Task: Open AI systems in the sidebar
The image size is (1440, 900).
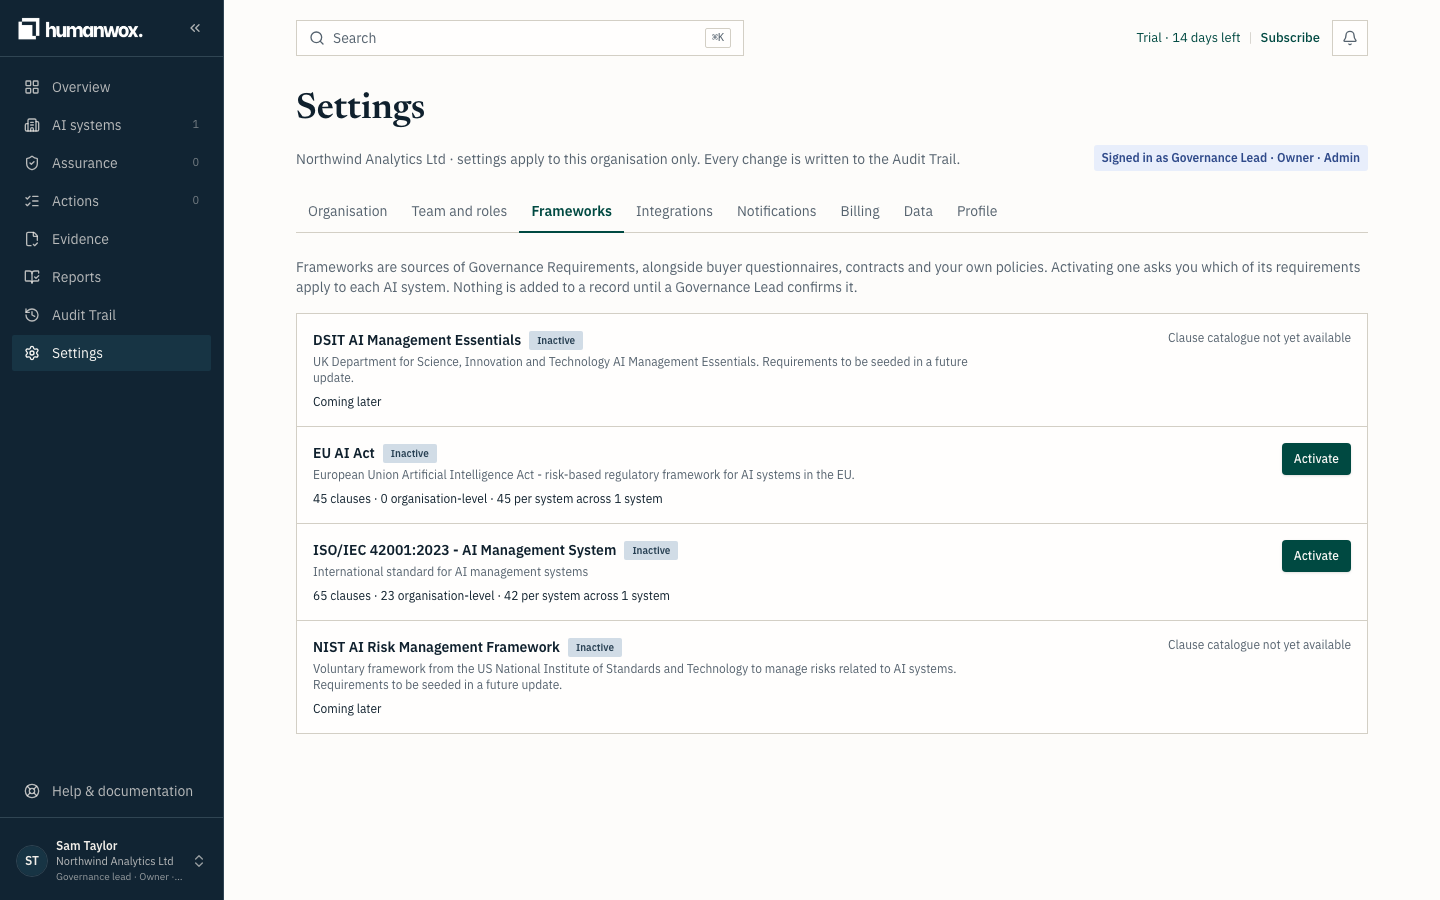Action: pyautogui.click(x=111, y=125)
